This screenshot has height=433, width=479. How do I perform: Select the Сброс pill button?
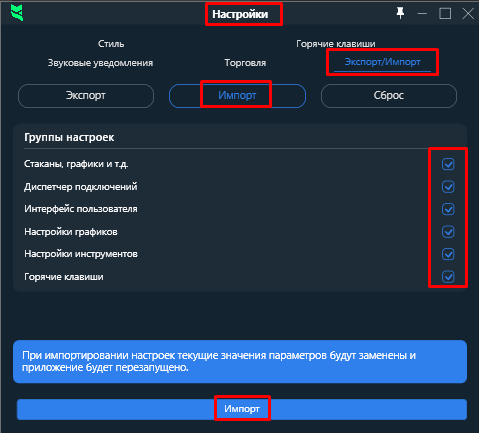pos(389,96)
